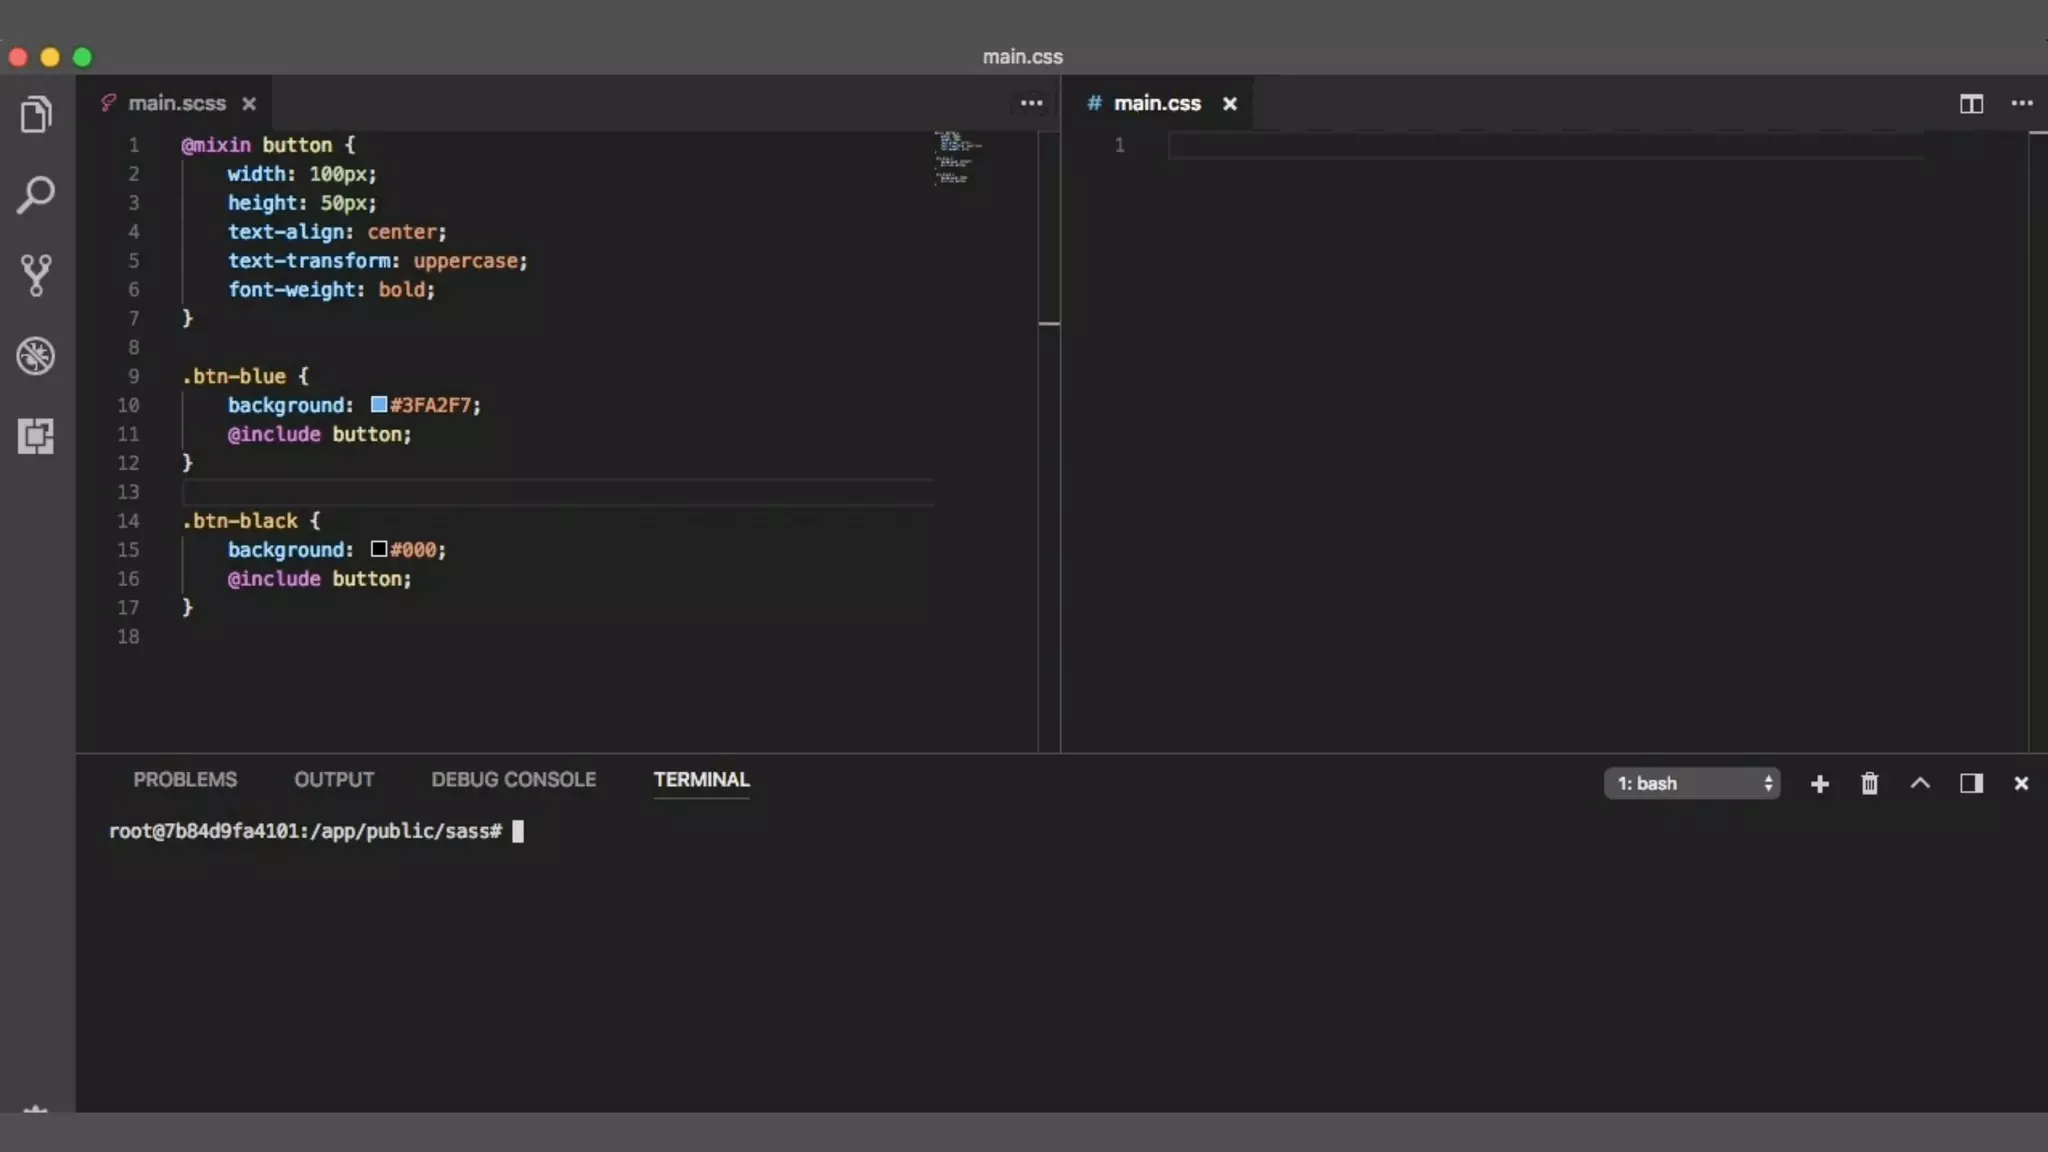The width and height of the screenshot is (2048, 1152).
Task: Maximize terminal panel with chevron up
Action: coord(1920,784)
